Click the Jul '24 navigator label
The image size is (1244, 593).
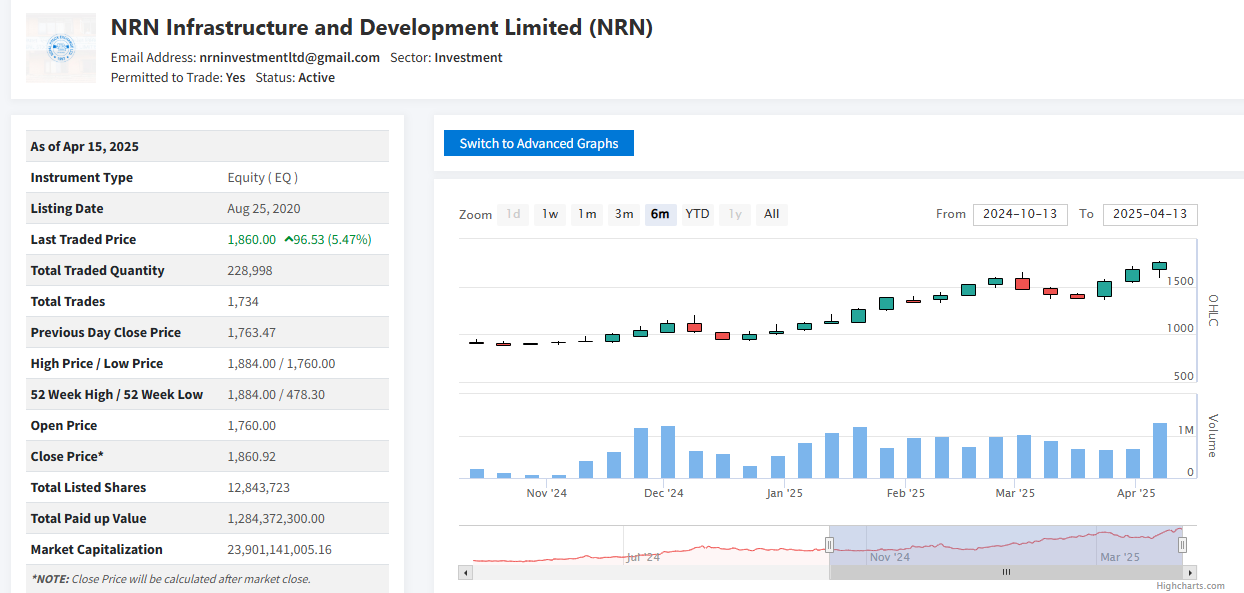click(643, 557)
